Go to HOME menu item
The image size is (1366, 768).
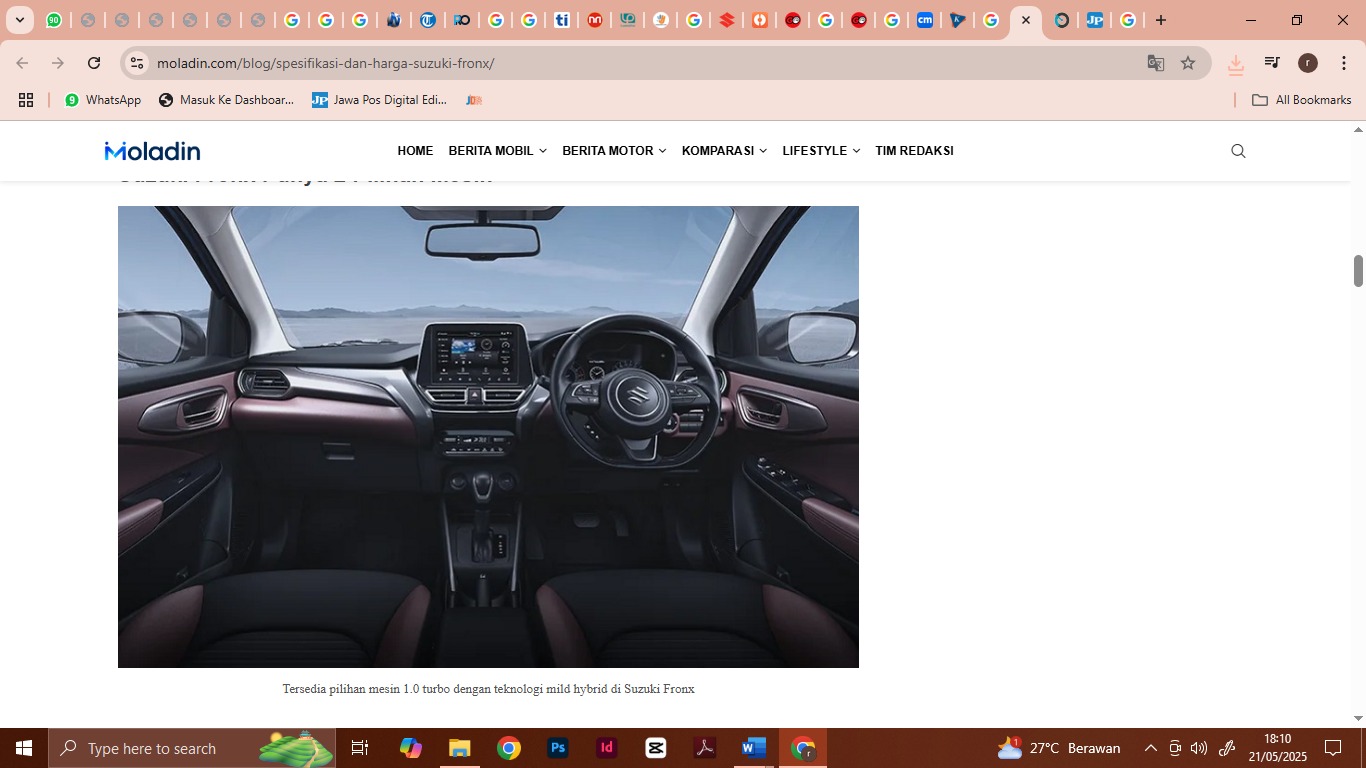415,151
